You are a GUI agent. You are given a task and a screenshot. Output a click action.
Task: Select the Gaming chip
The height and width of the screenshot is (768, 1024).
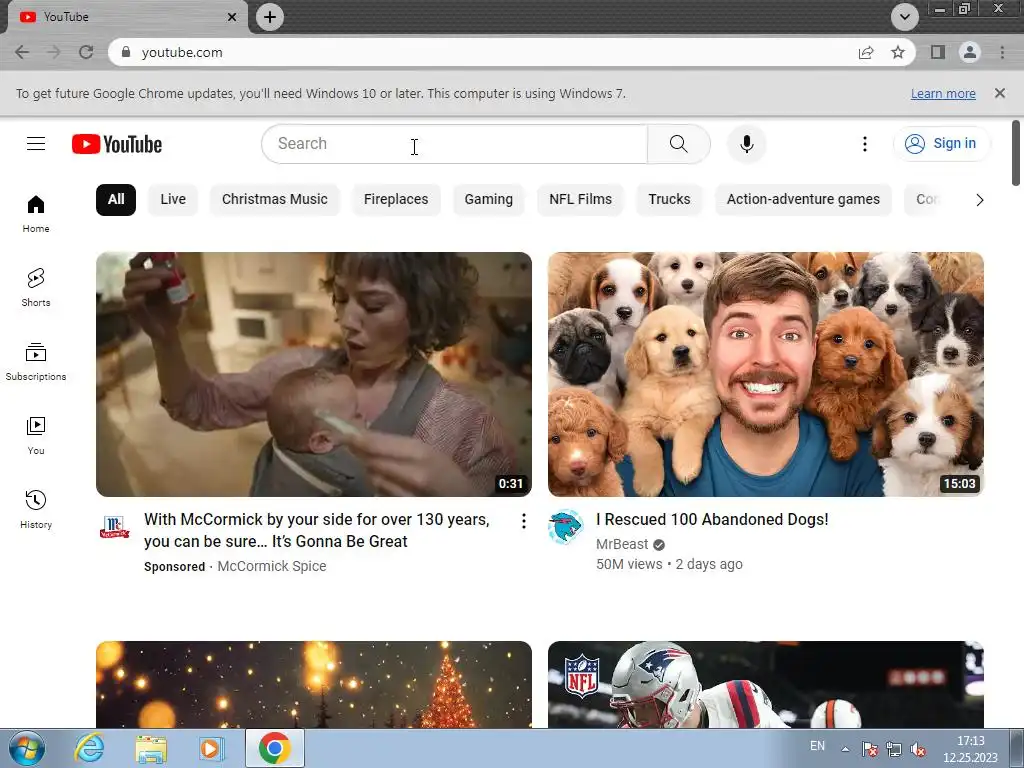coord(488,199)
